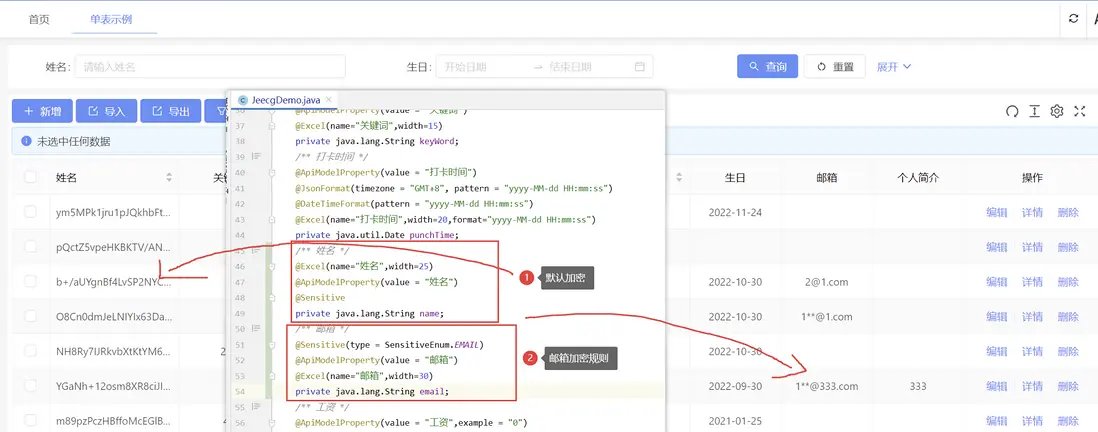Viewport: 1098px width, 432px height.
Task: Focus the 姓名 search input field
Action: click(210, 67)
